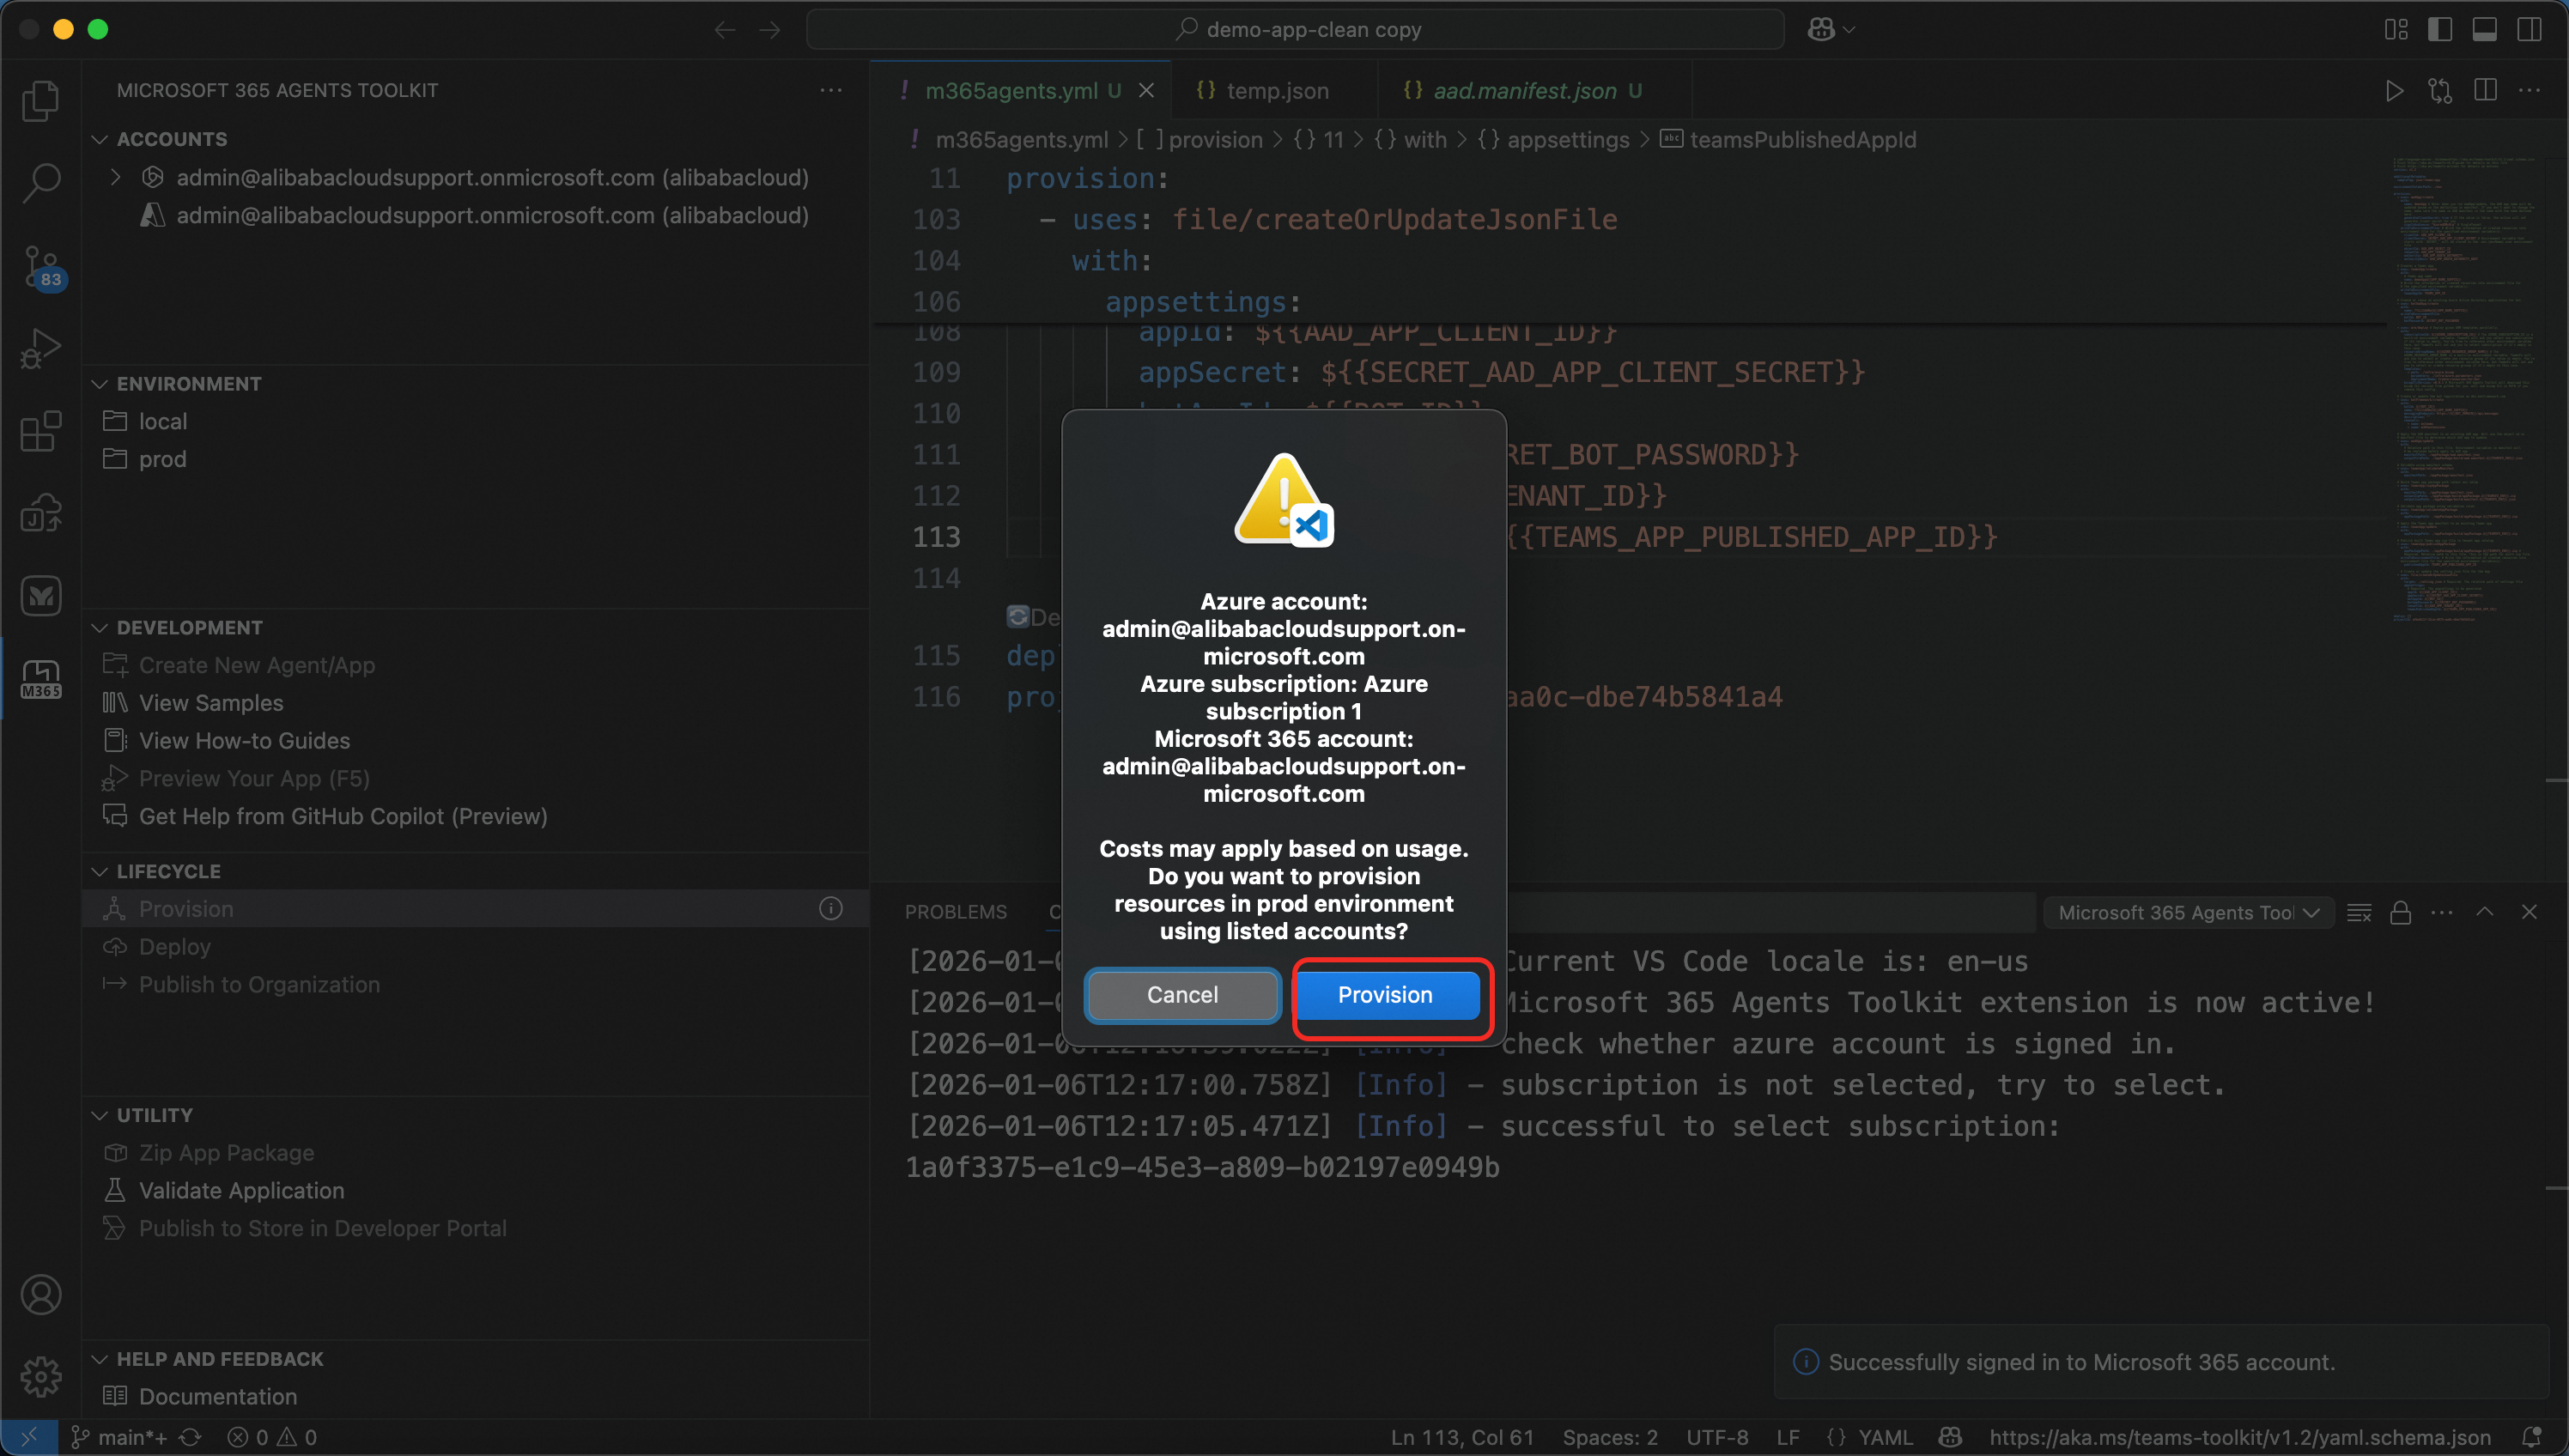Open the Search view icon

[x=40, y=182]
